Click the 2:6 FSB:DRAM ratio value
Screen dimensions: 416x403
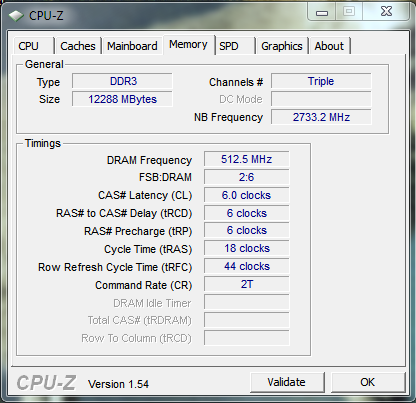pos(247,177)
